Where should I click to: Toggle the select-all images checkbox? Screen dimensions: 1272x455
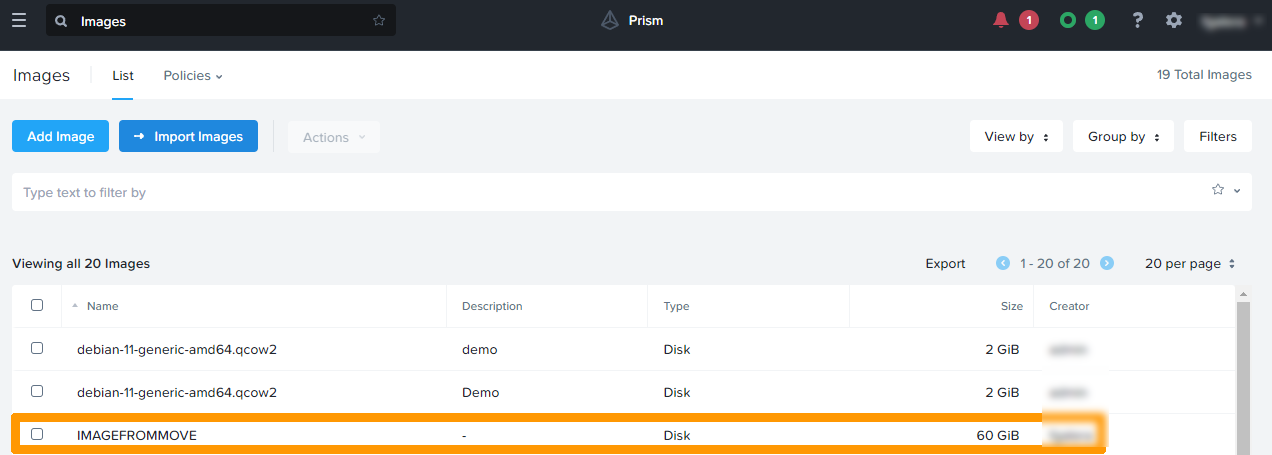point(37,305)
